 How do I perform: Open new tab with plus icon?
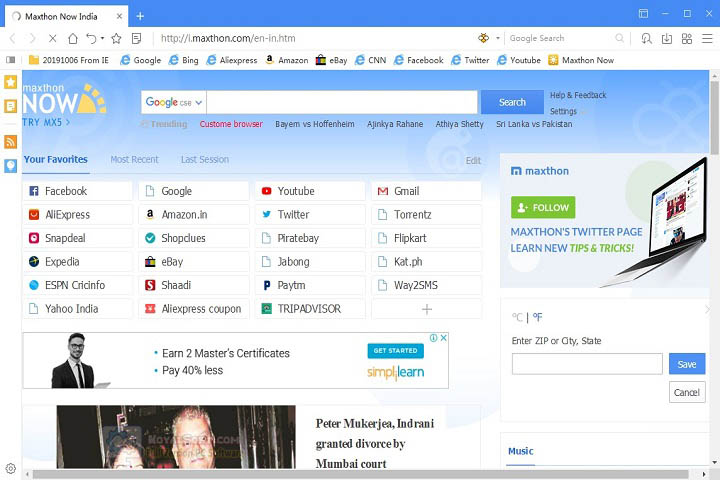(x=140, y=17)
